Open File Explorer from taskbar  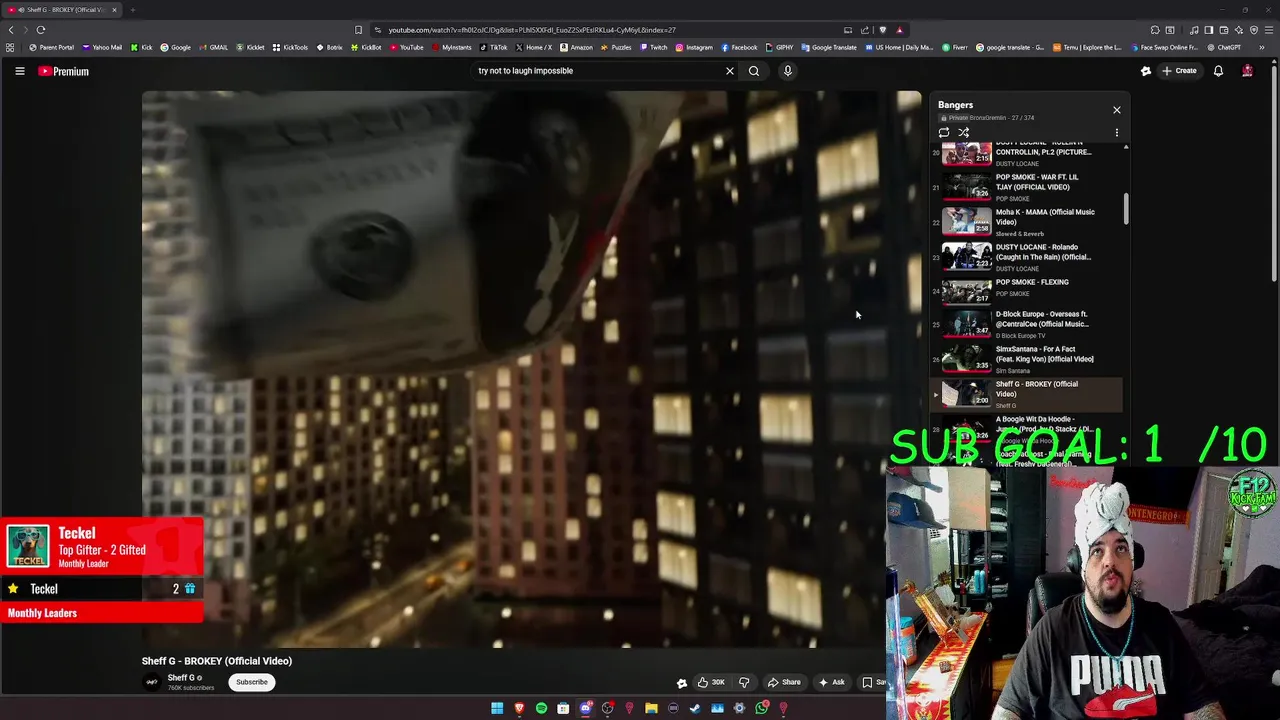tap(651, 708)
